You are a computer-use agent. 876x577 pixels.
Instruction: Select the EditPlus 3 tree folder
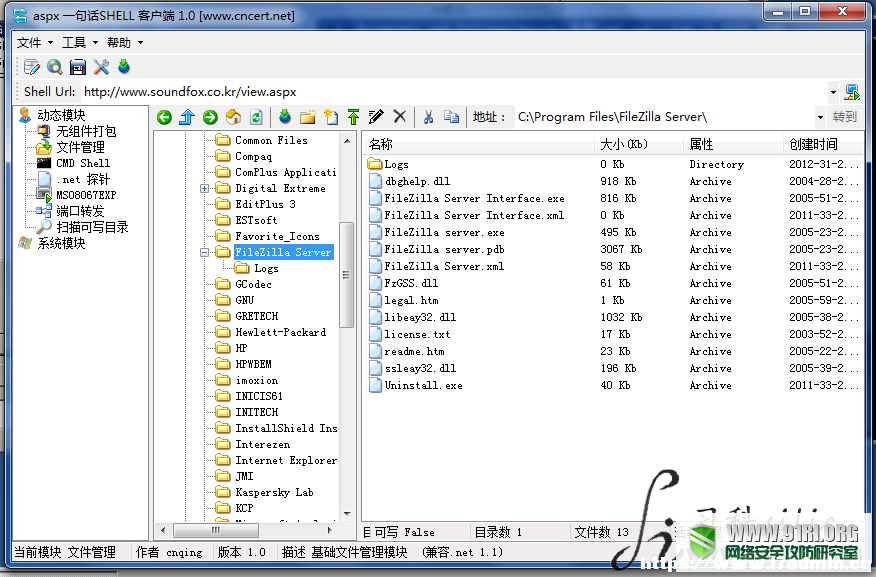[265, 204]
